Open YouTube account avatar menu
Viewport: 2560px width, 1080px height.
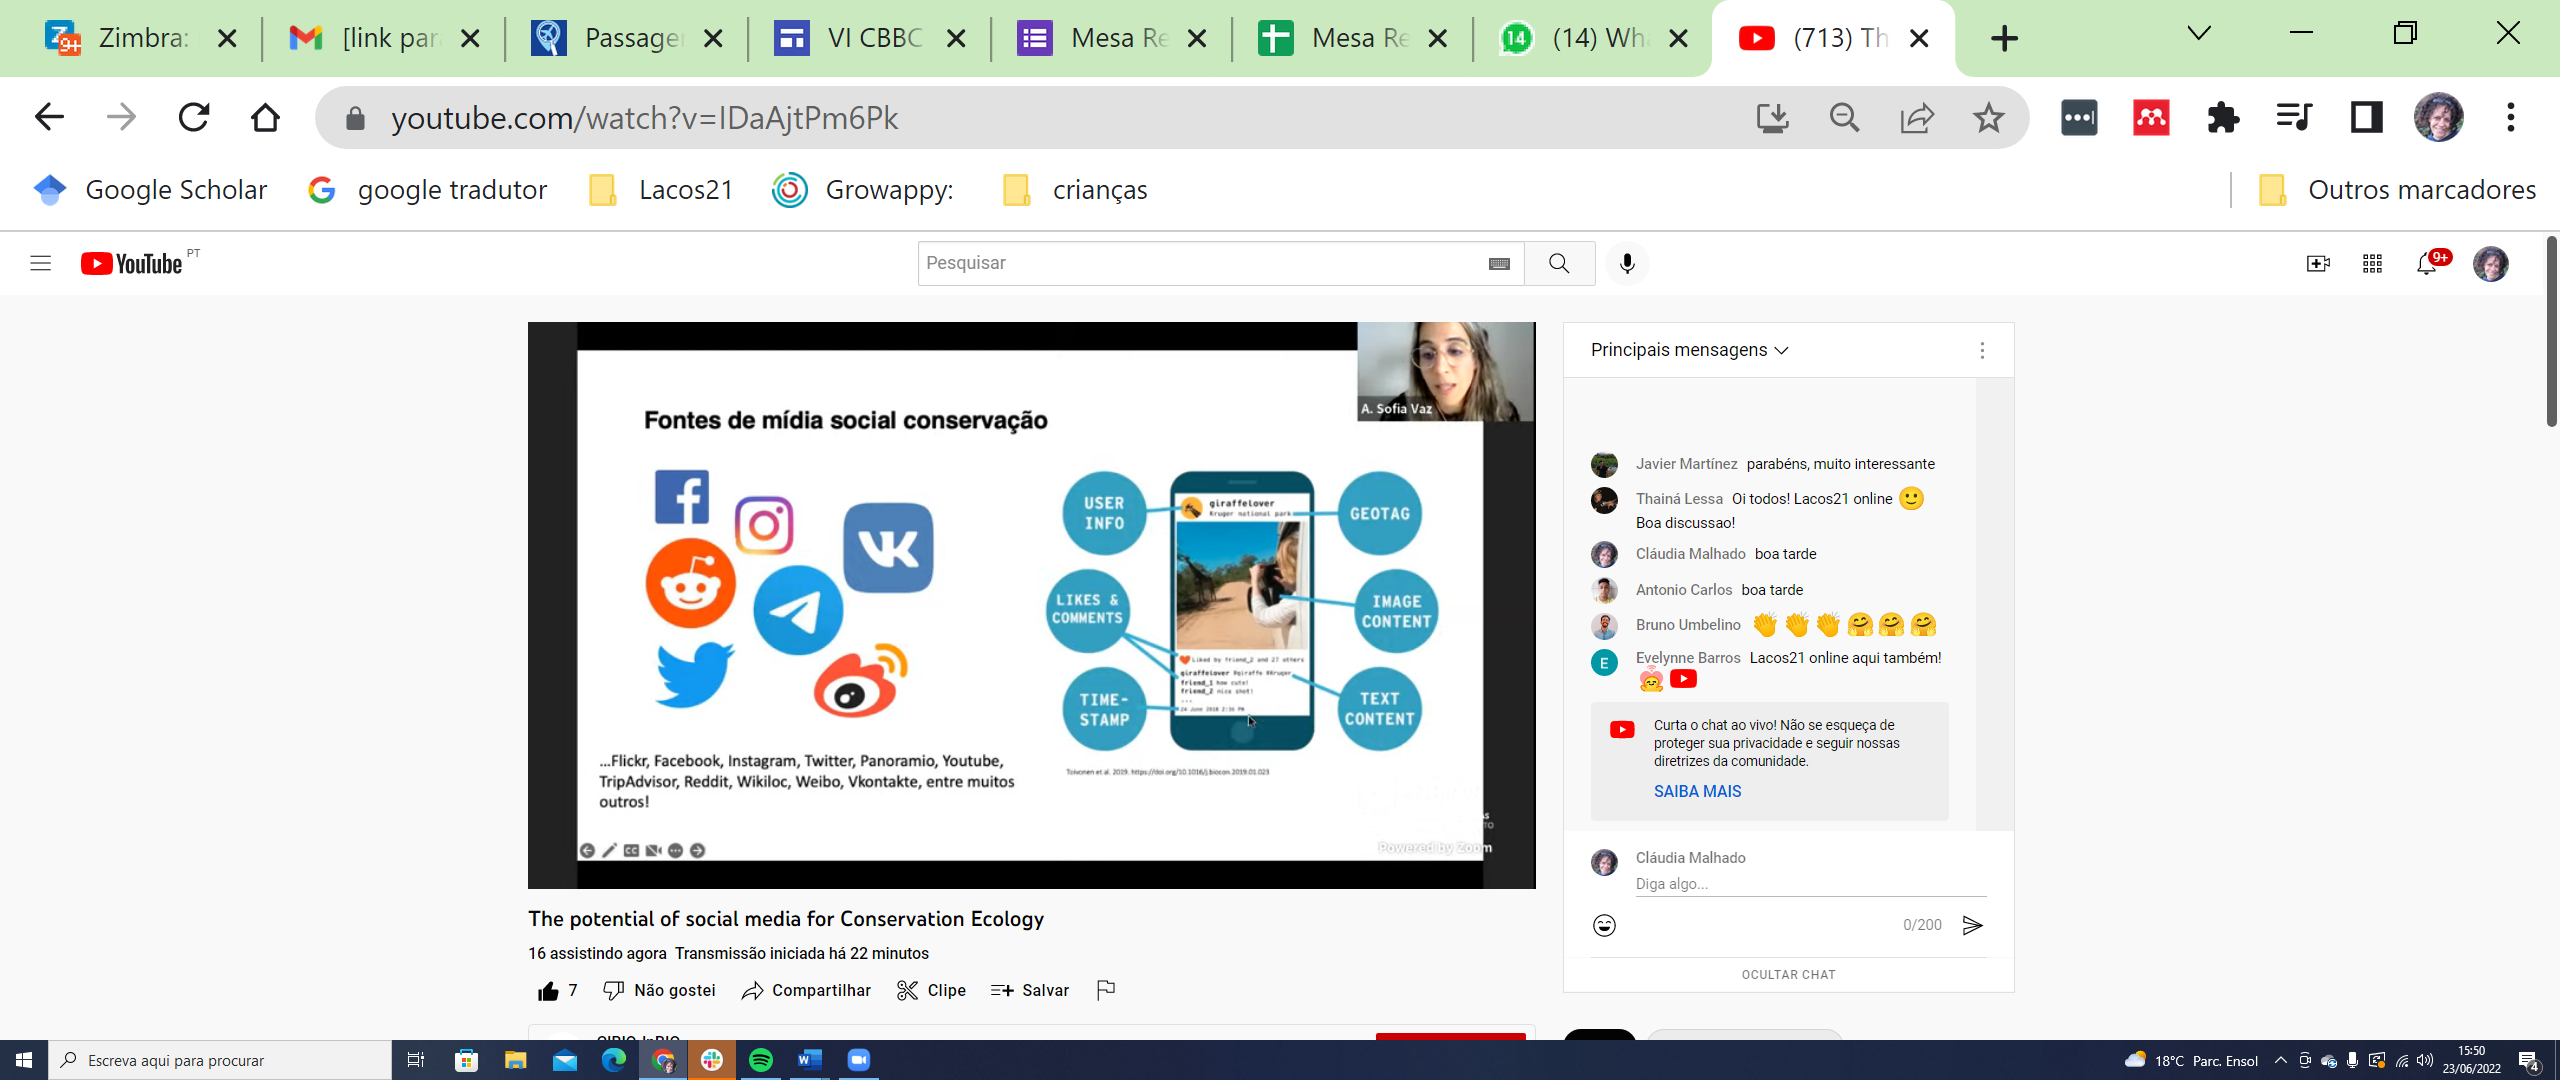[2491, 263]
